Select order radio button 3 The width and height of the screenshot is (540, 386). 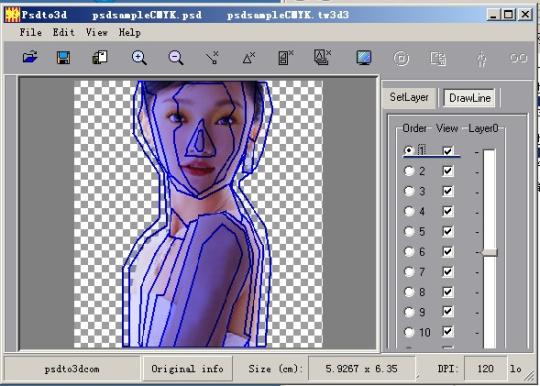pyautogui.click(x=409, y=191)
